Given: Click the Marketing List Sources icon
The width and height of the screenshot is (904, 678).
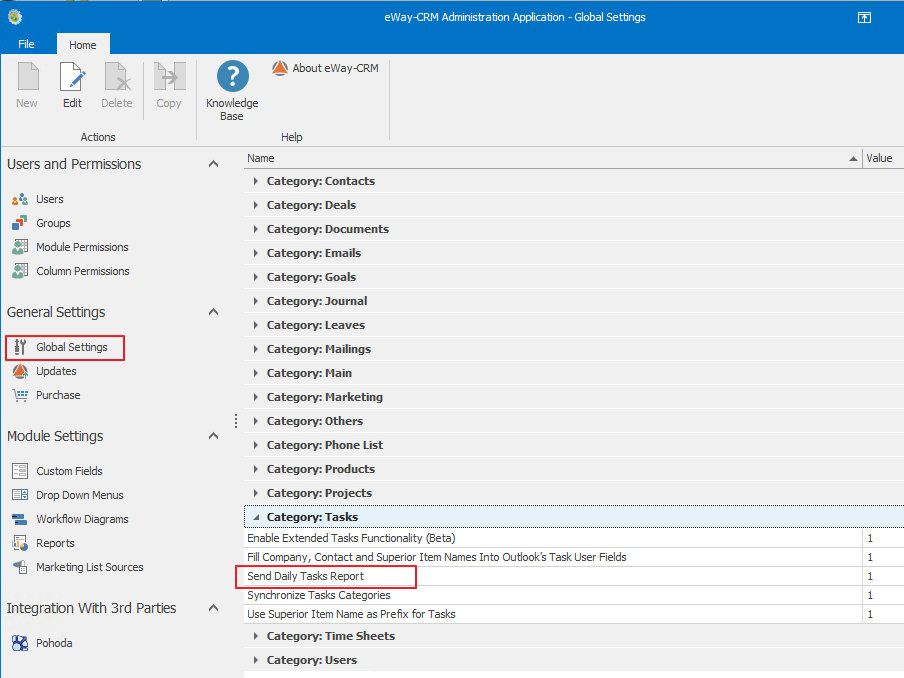Looking at the screenshot, I should pyautogui.click(x=20, y=567).
